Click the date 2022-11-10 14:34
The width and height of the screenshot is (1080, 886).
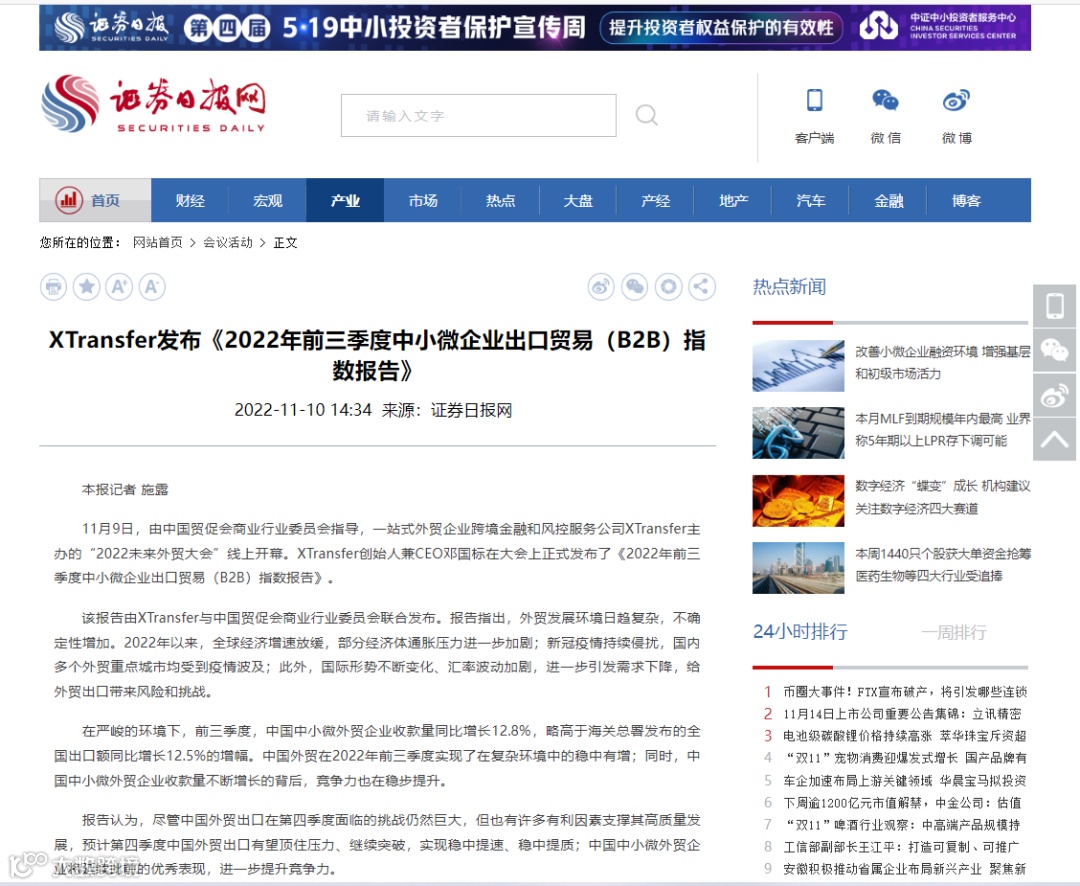coord(303,410)
